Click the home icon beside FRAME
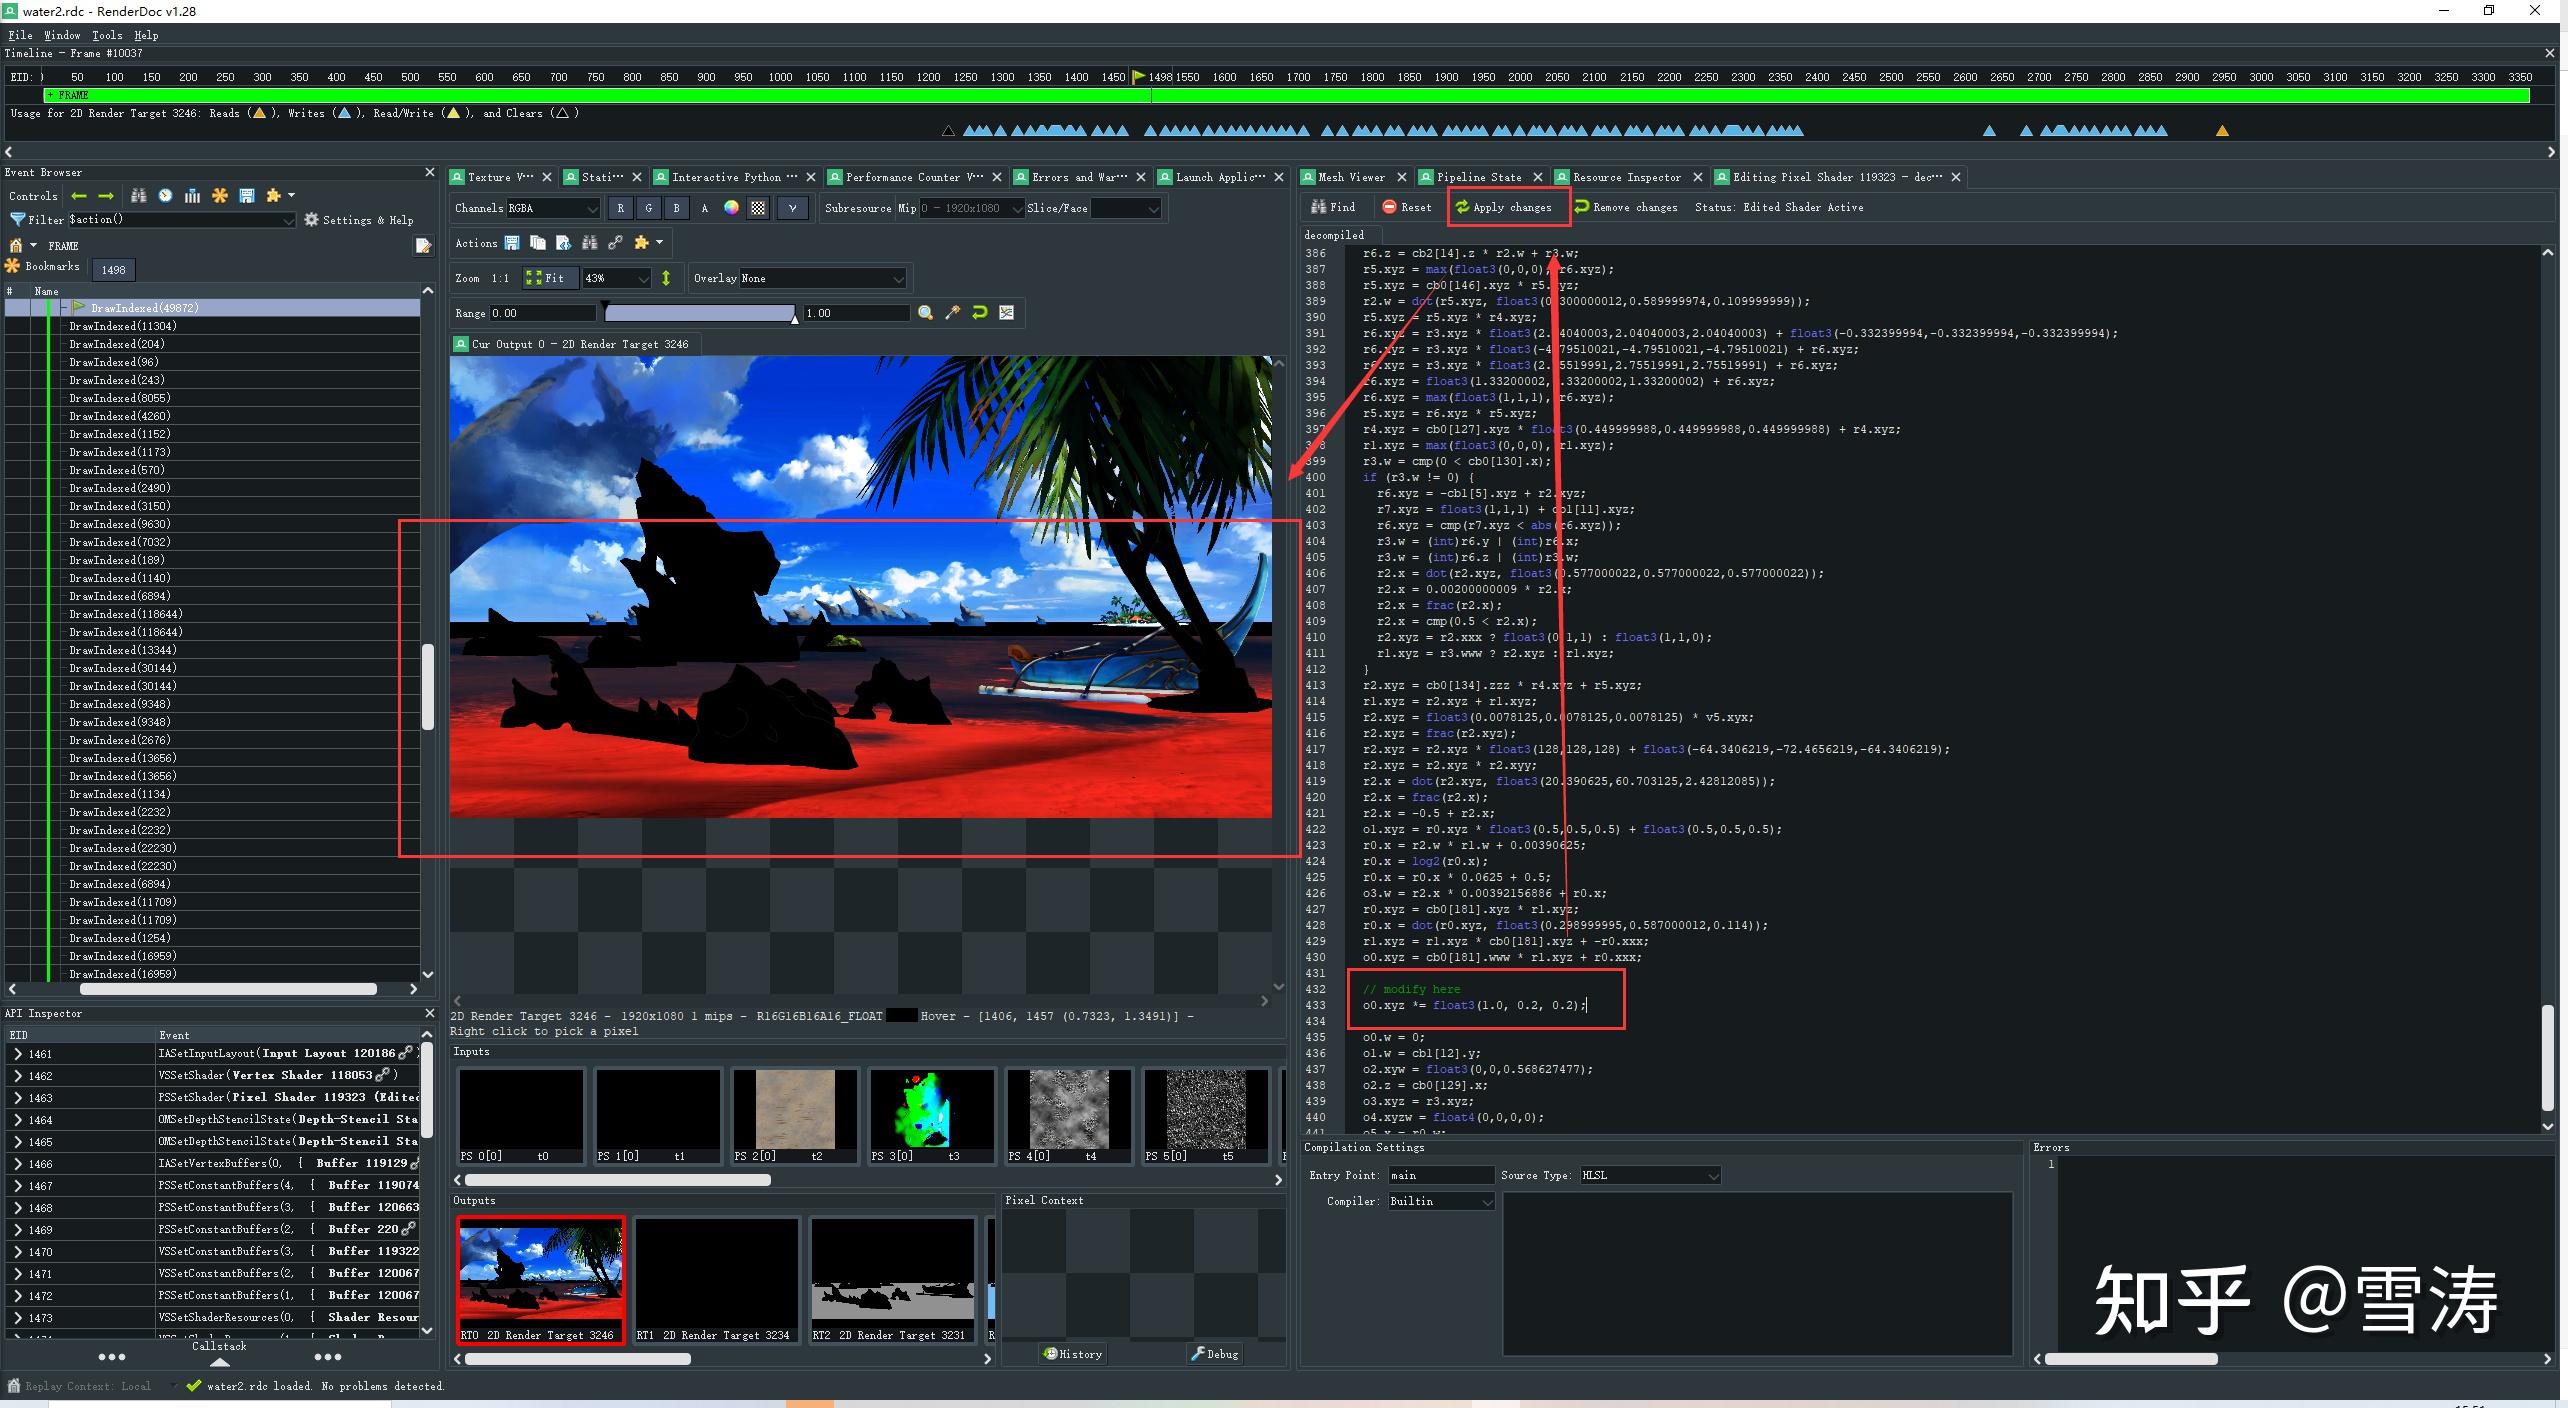The width and height of the screenshot is (2568, 1408). (x=15, y=245)
